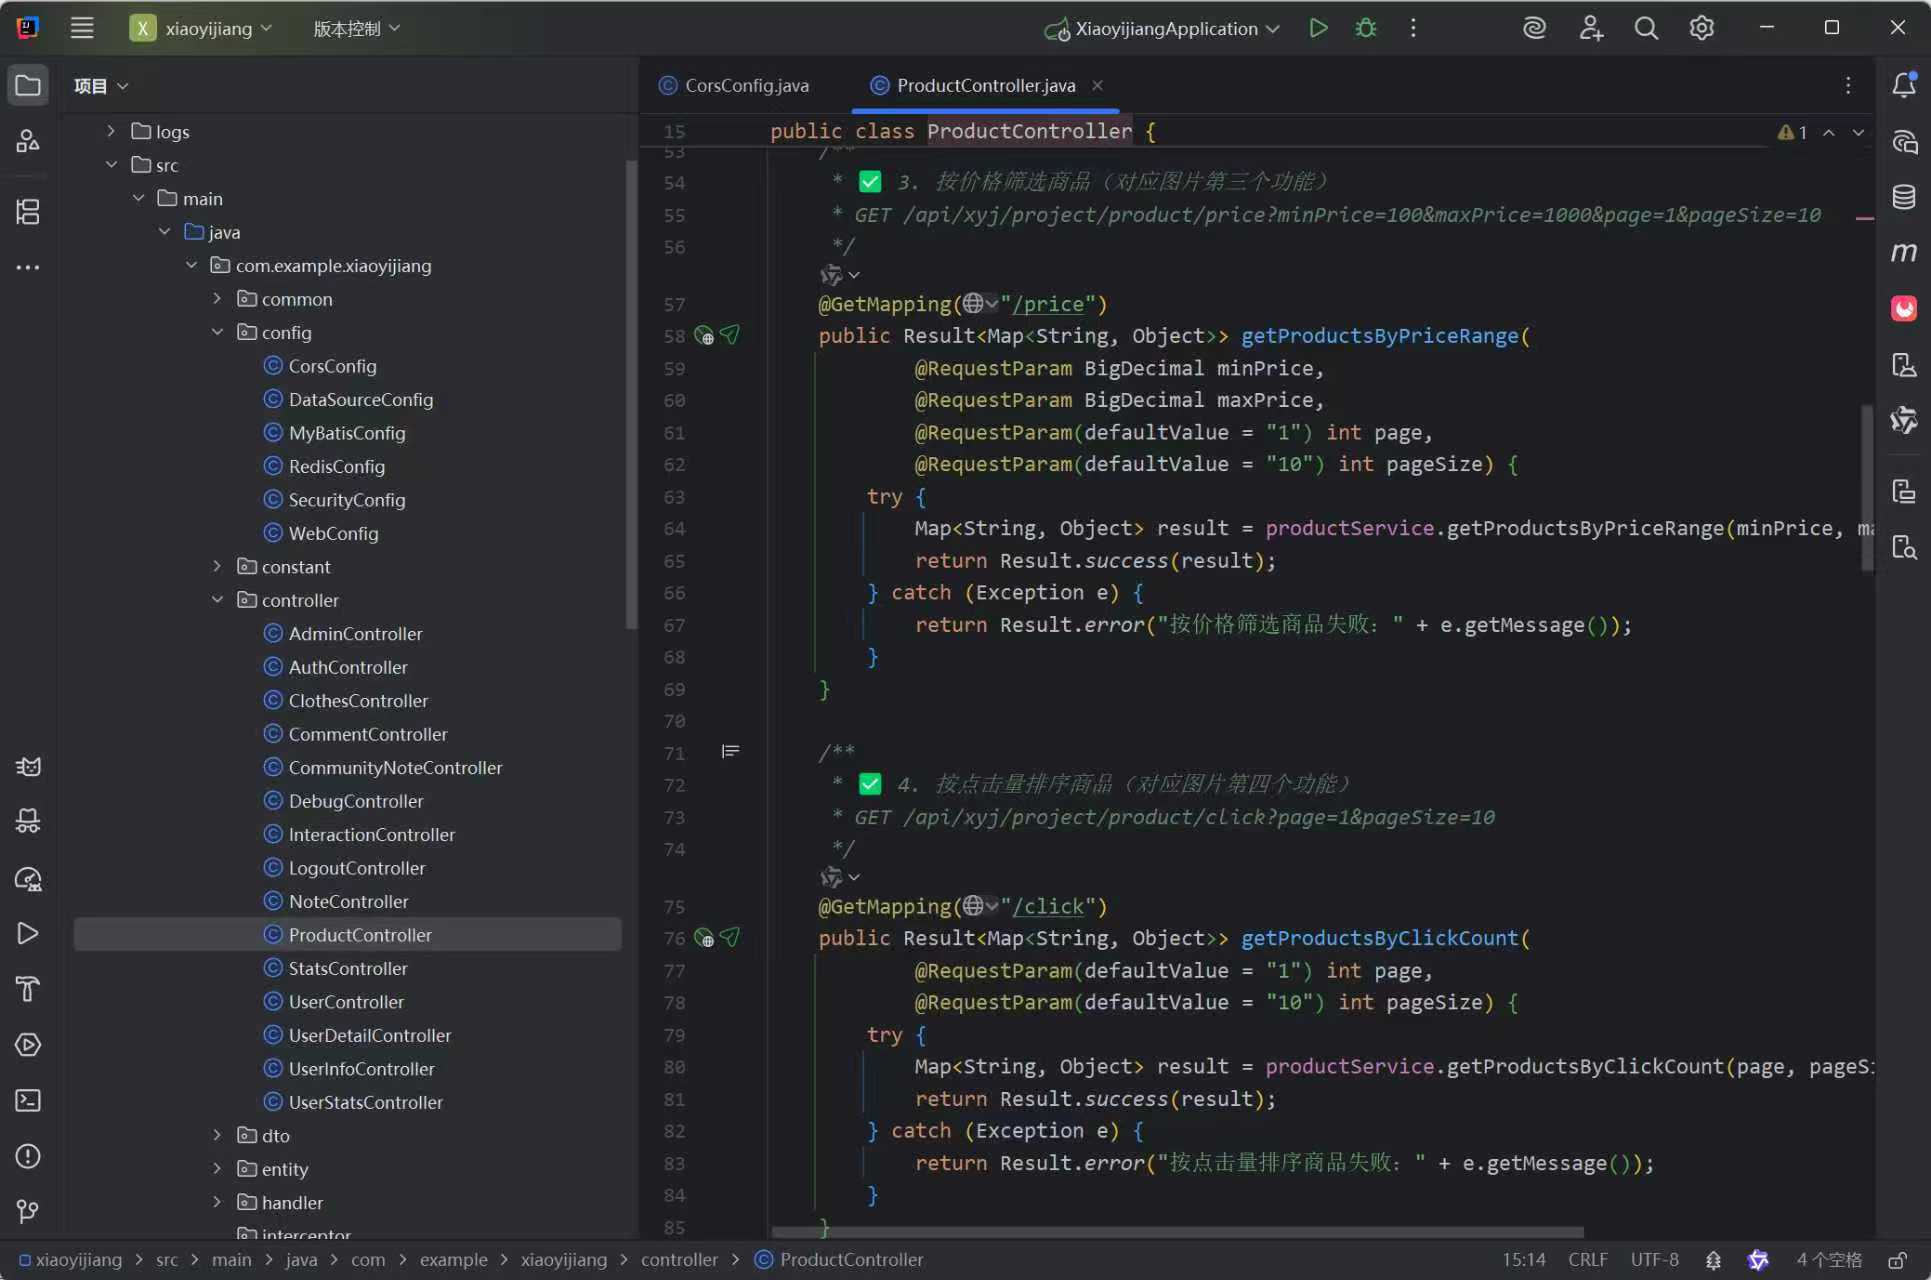Open the 版本控制 menu
Image resolution: width=1931 pixels, height=1280 pixels.
(x=356, y=29)
